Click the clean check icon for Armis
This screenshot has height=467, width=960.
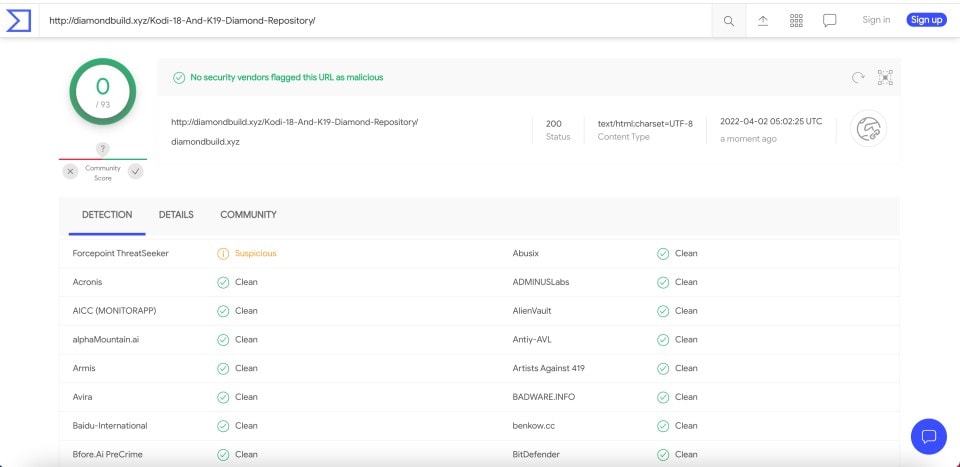click(x=223, y=368)
